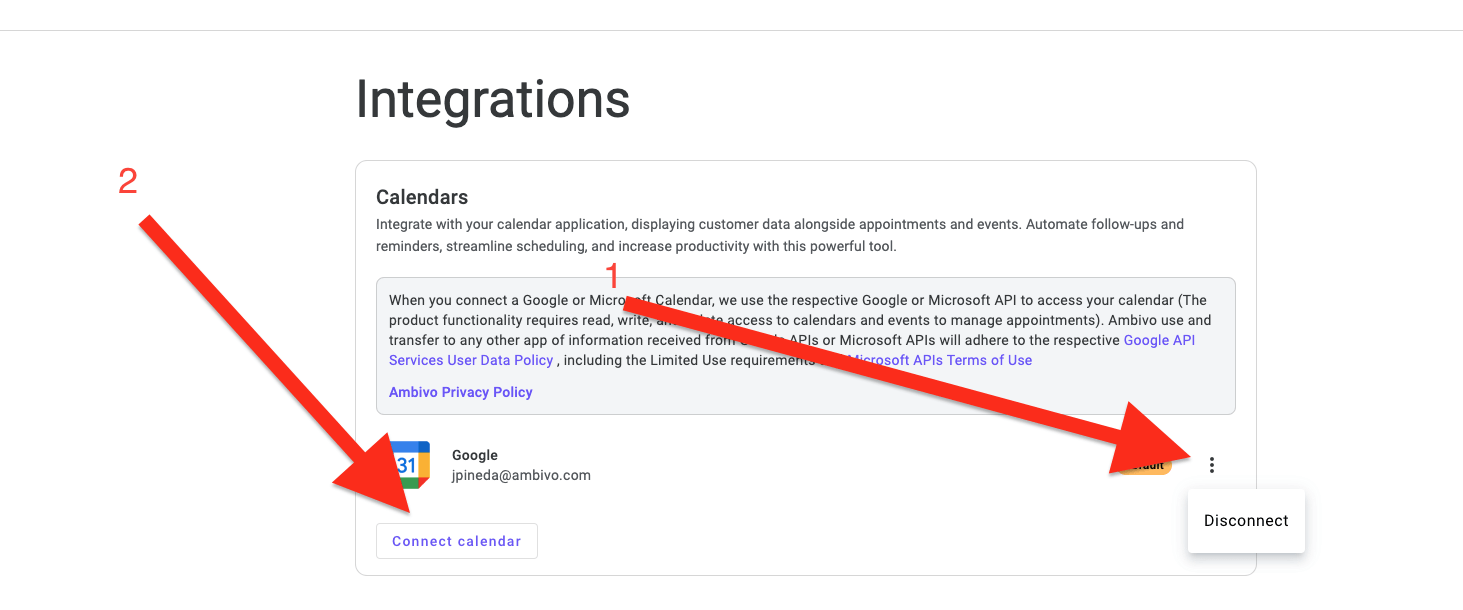Click the jpineda@ambivo.com account email

coord(521,475)
